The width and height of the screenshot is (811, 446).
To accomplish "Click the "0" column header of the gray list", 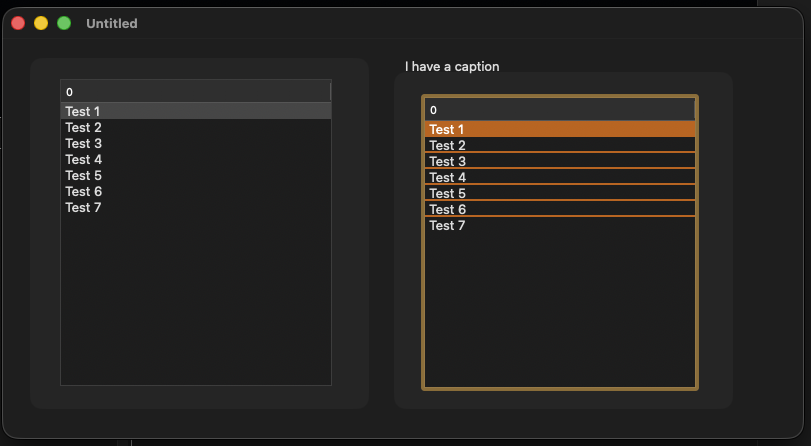I will tap(195, 91).
